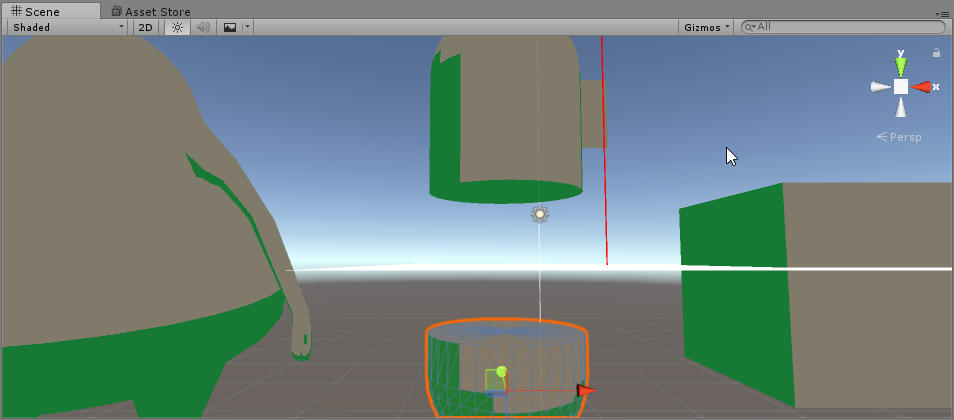Open the Asset Store tab

click(151, 12)
